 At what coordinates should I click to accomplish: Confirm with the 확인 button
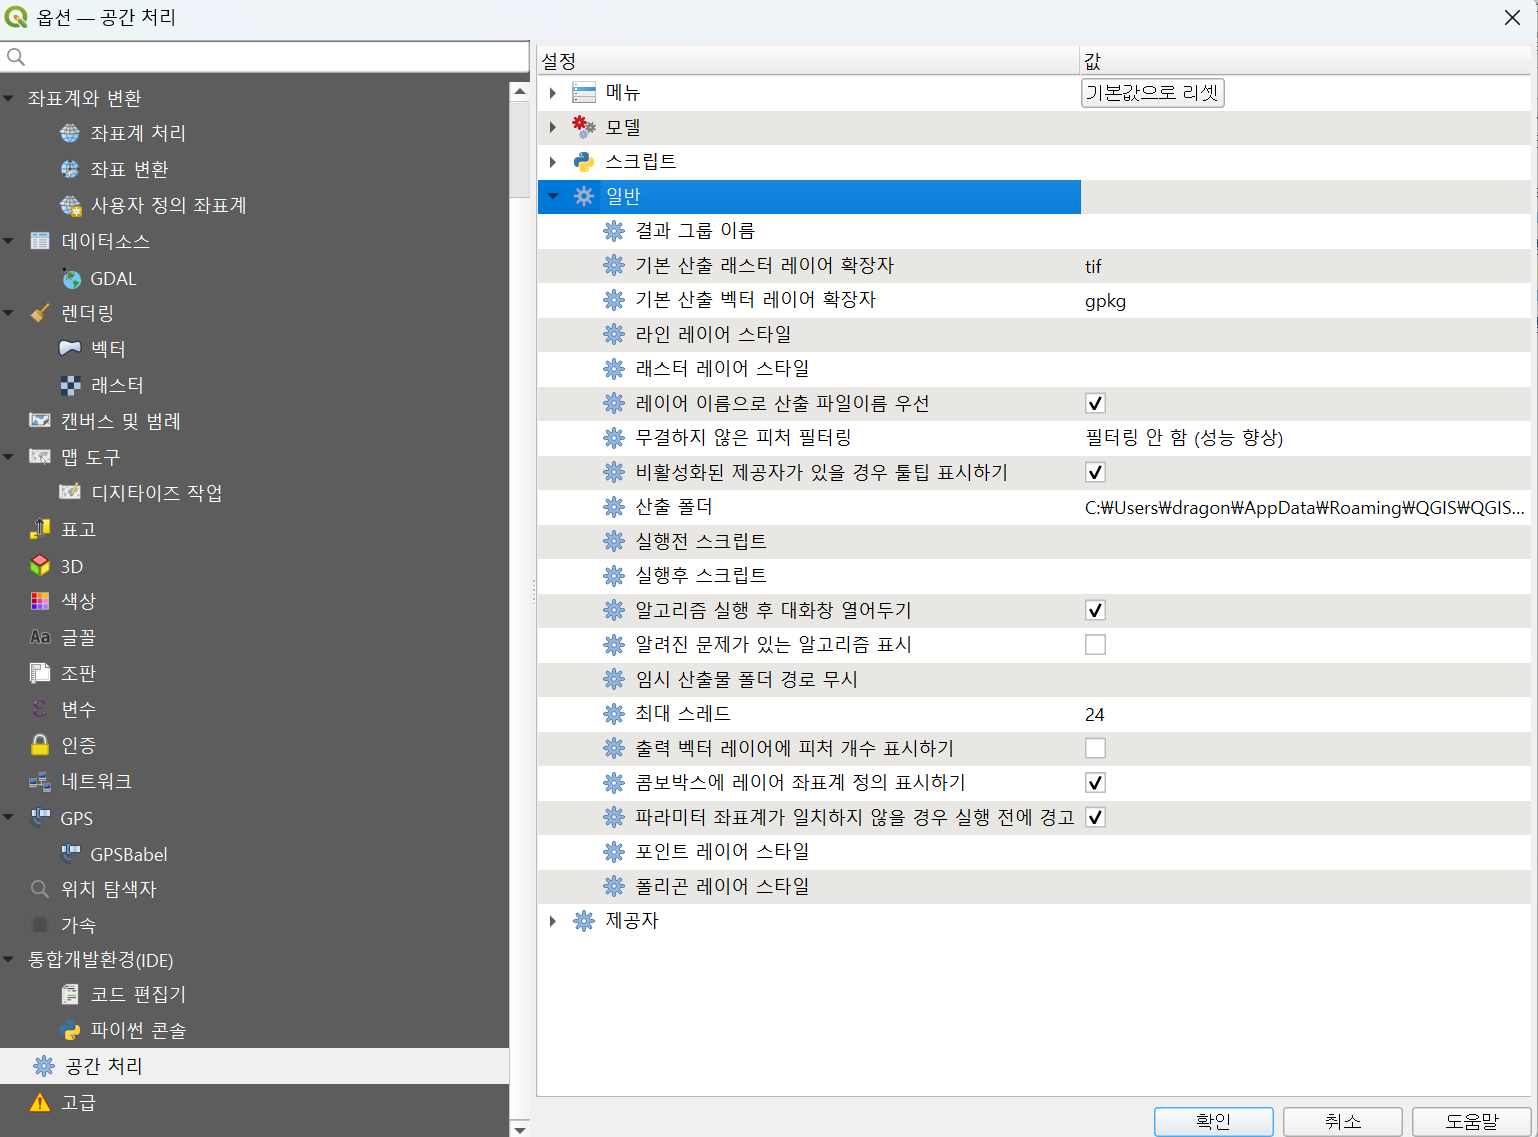[1213, 1121]
